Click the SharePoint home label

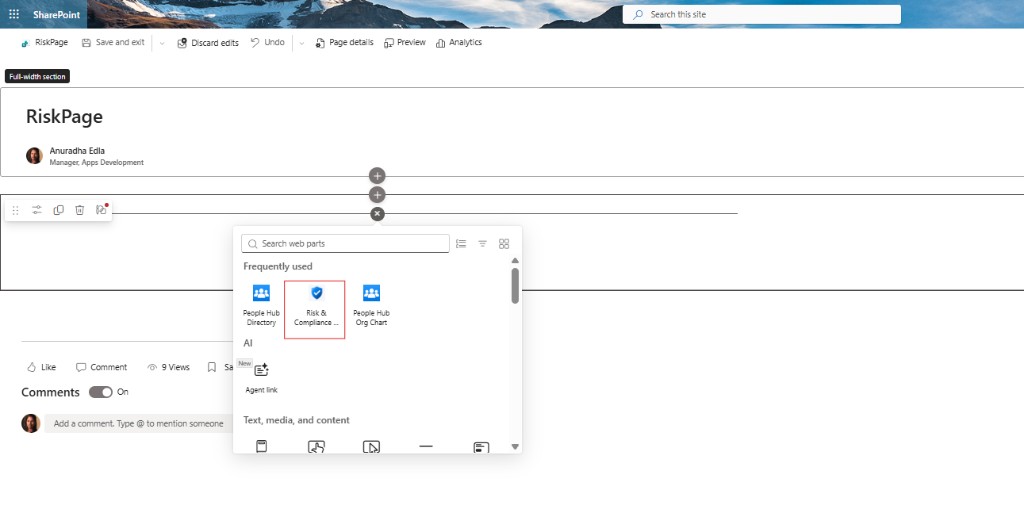(x=57, y=14)
